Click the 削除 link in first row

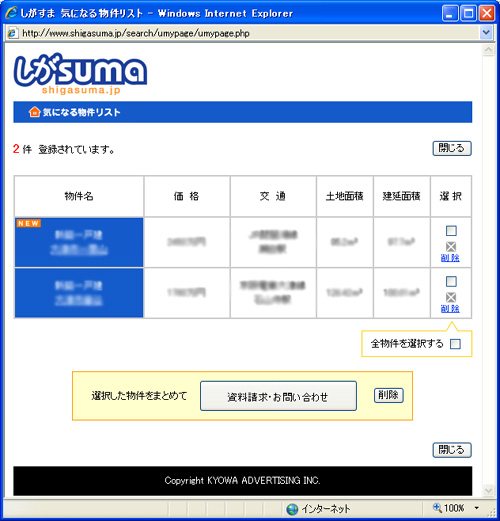click(450, 258)
